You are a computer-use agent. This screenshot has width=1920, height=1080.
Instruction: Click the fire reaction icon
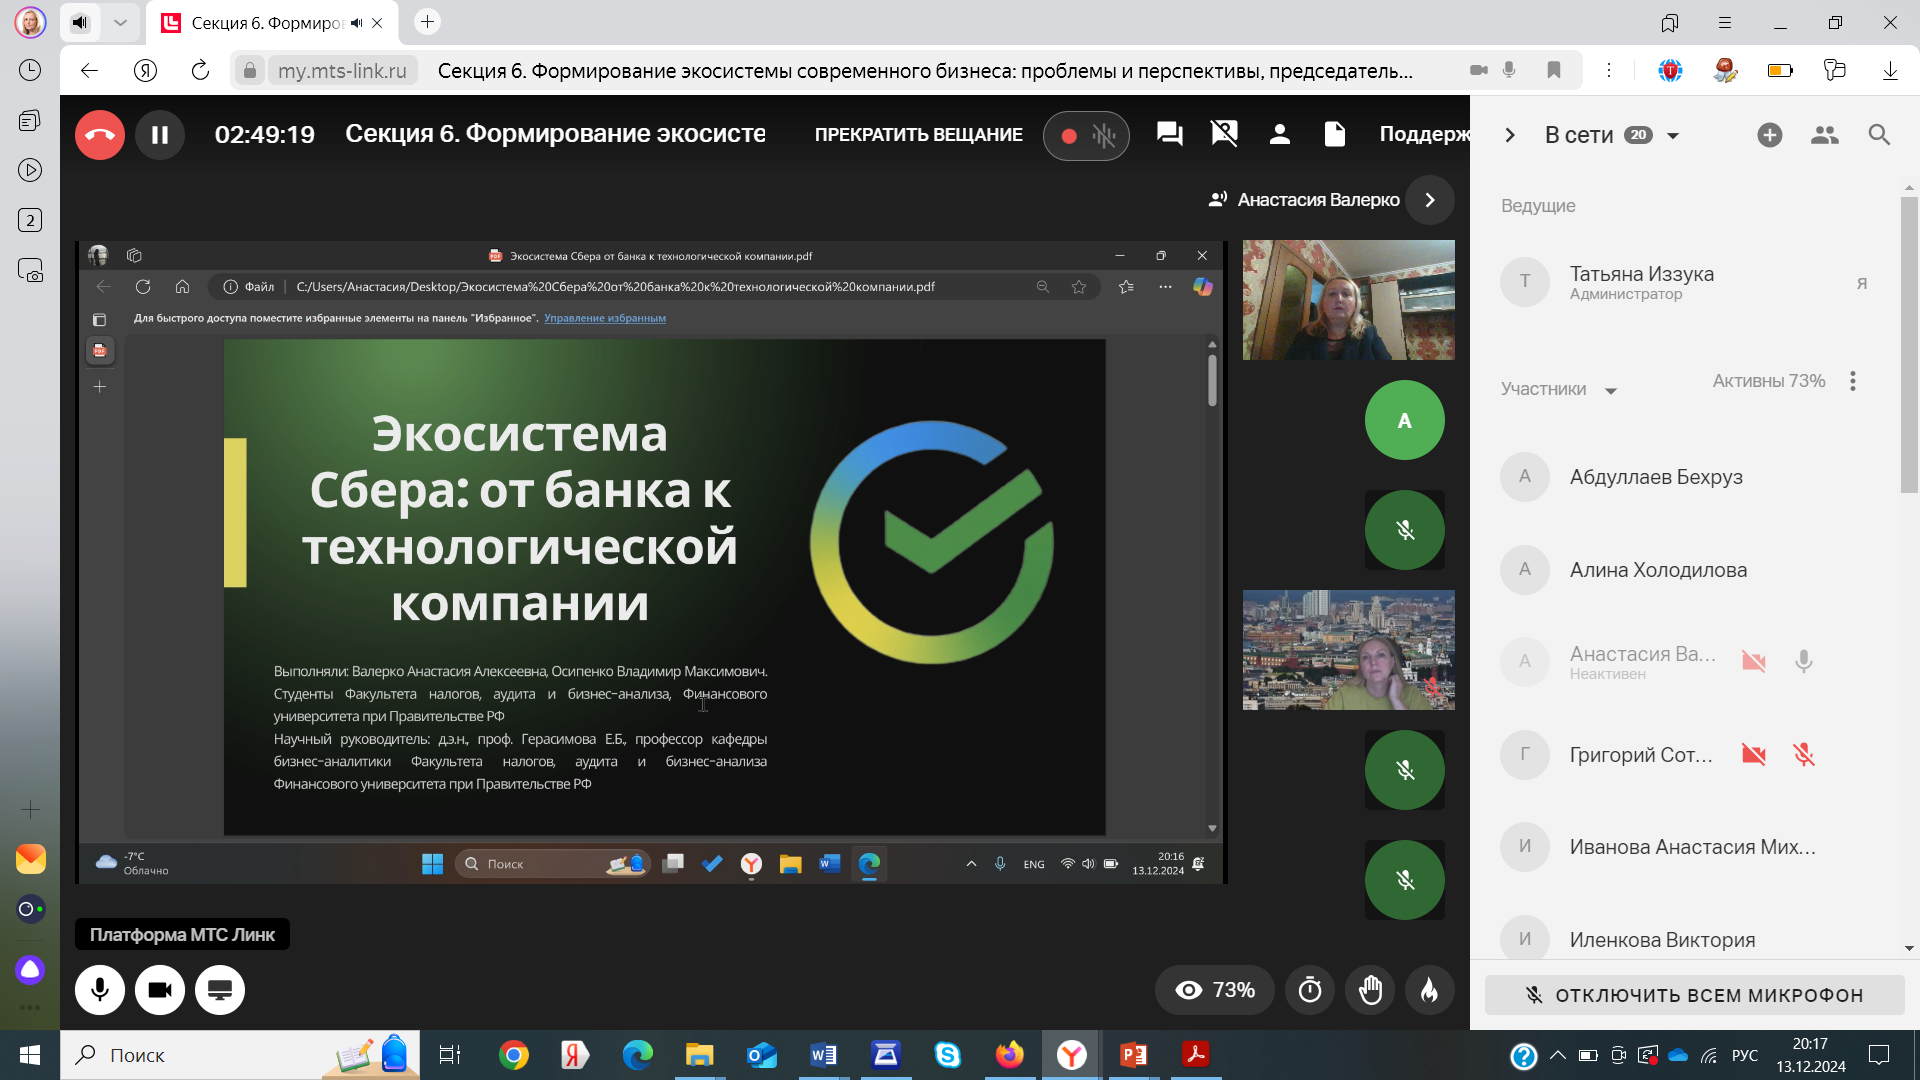[1430, 990]
